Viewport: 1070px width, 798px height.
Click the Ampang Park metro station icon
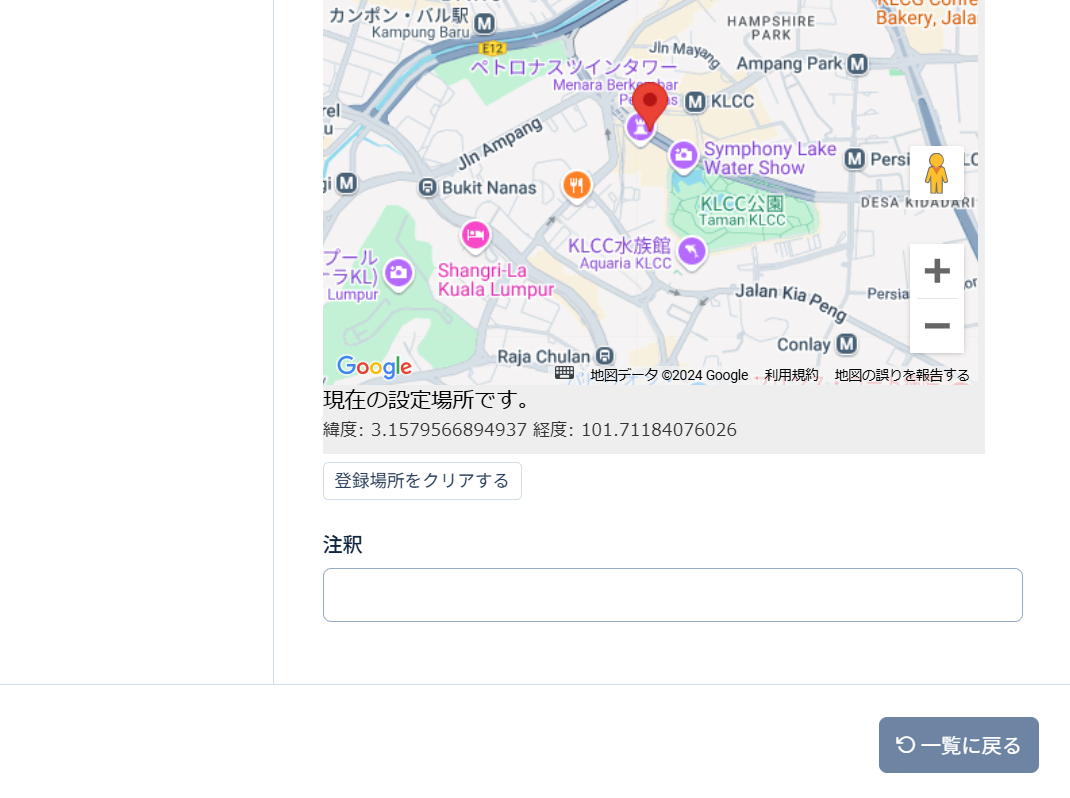[x=857, y=64]
